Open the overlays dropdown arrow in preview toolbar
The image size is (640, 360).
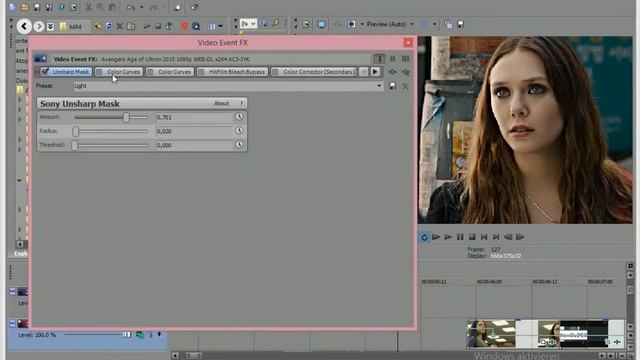434,24
